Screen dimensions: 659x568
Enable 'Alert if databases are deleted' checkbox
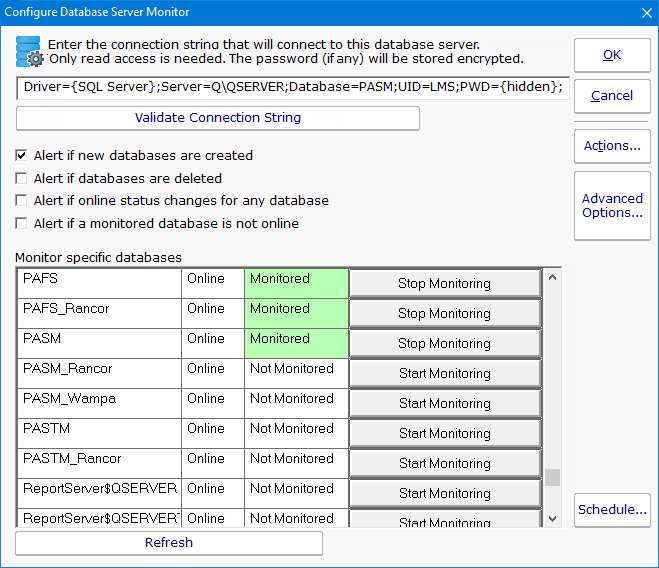tap(22, 179)
